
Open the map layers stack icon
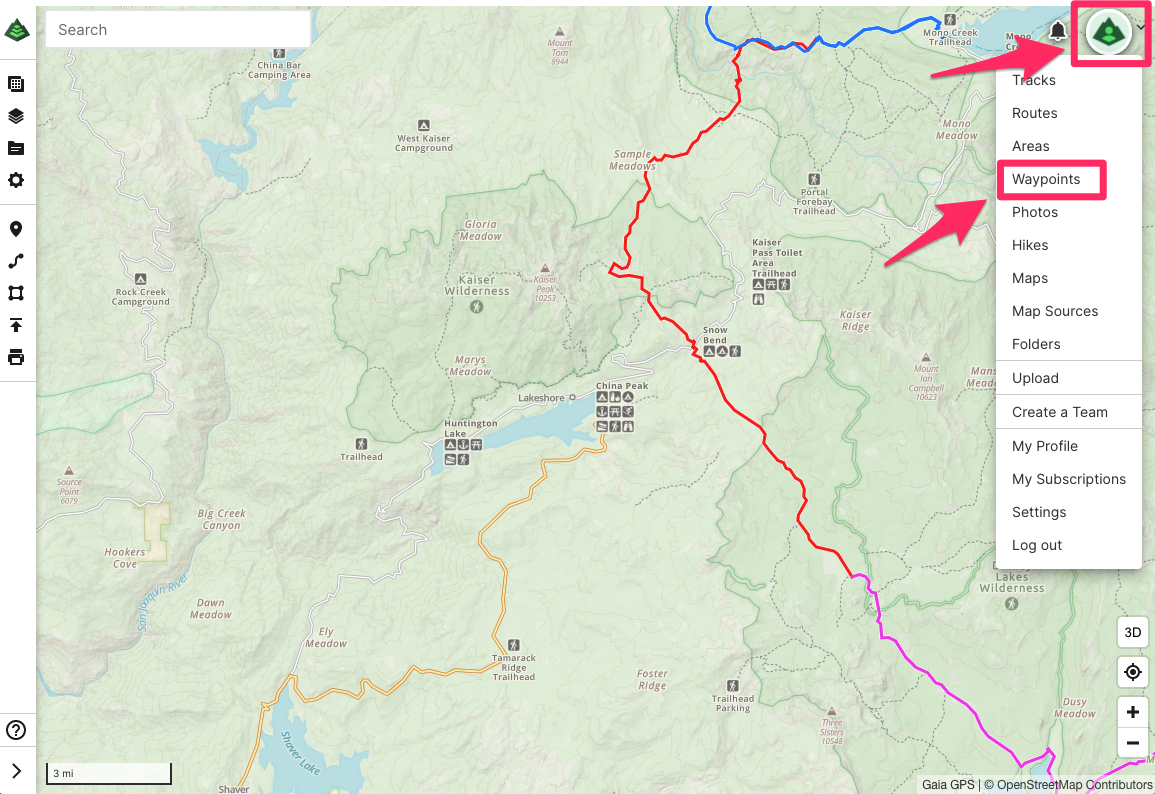click(x=15, y=116)
